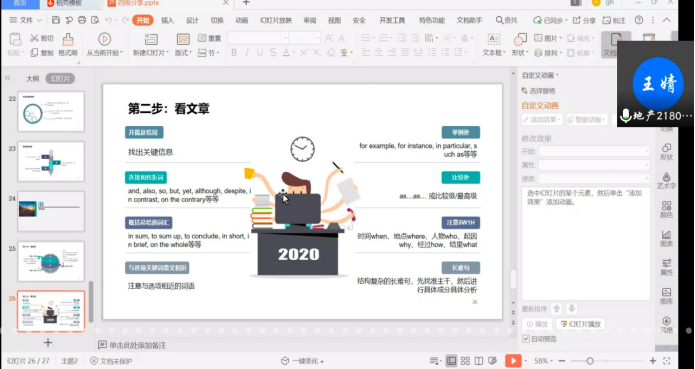Open the Animation ribbon tab
Image resolution: width=695 pixels, height=369 pixels.
242,20
